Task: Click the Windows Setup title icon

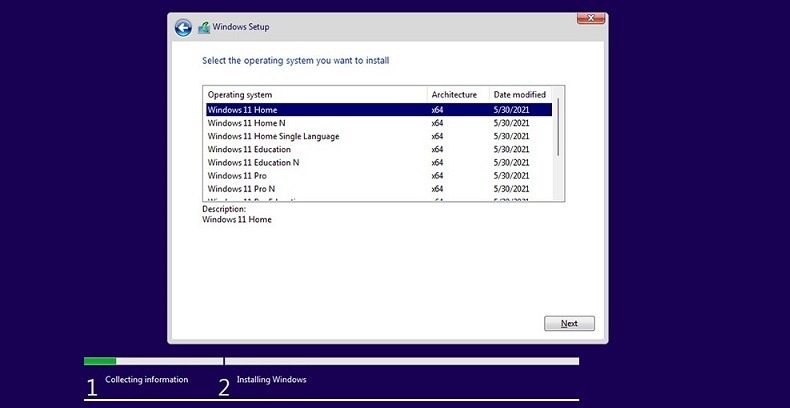Action: 204,27
